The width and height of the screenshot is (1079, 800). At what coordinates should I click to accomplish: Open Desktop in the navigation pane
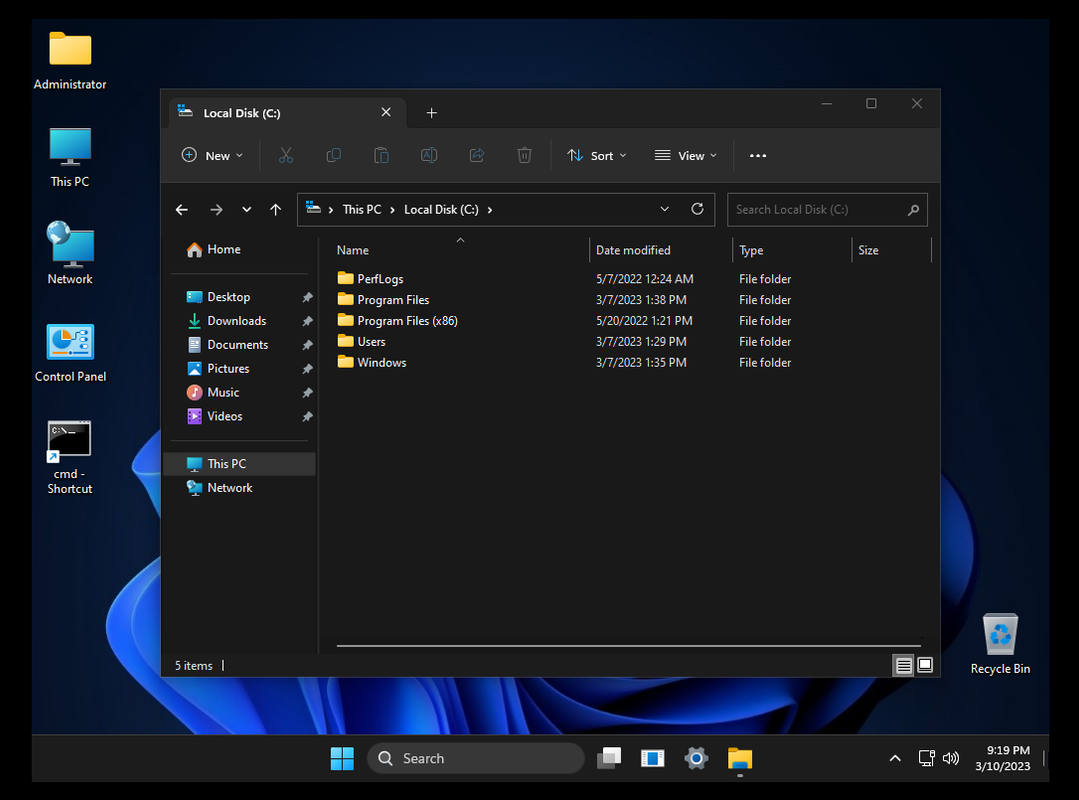click(240, 297)
